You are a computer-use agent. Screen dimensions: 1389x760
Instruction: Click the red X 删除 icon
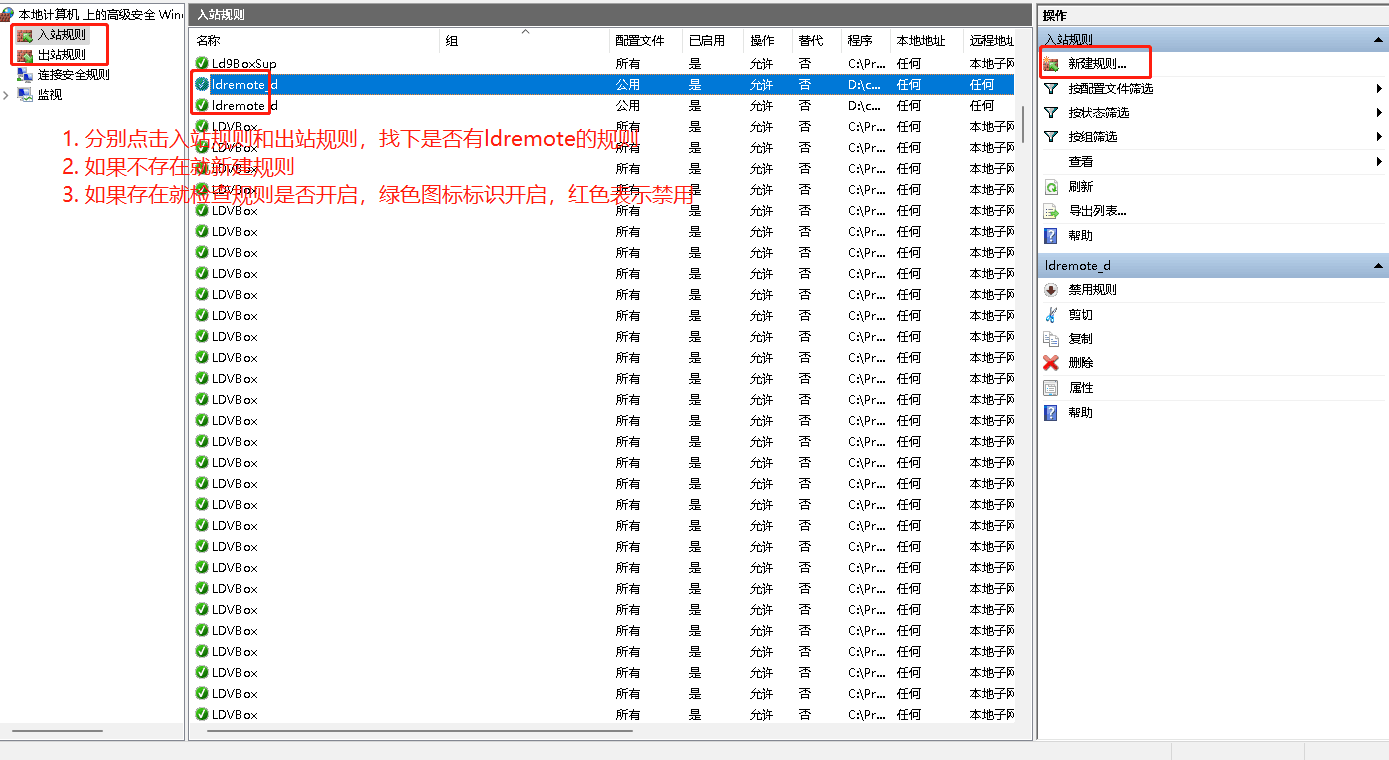point(1051,363)
